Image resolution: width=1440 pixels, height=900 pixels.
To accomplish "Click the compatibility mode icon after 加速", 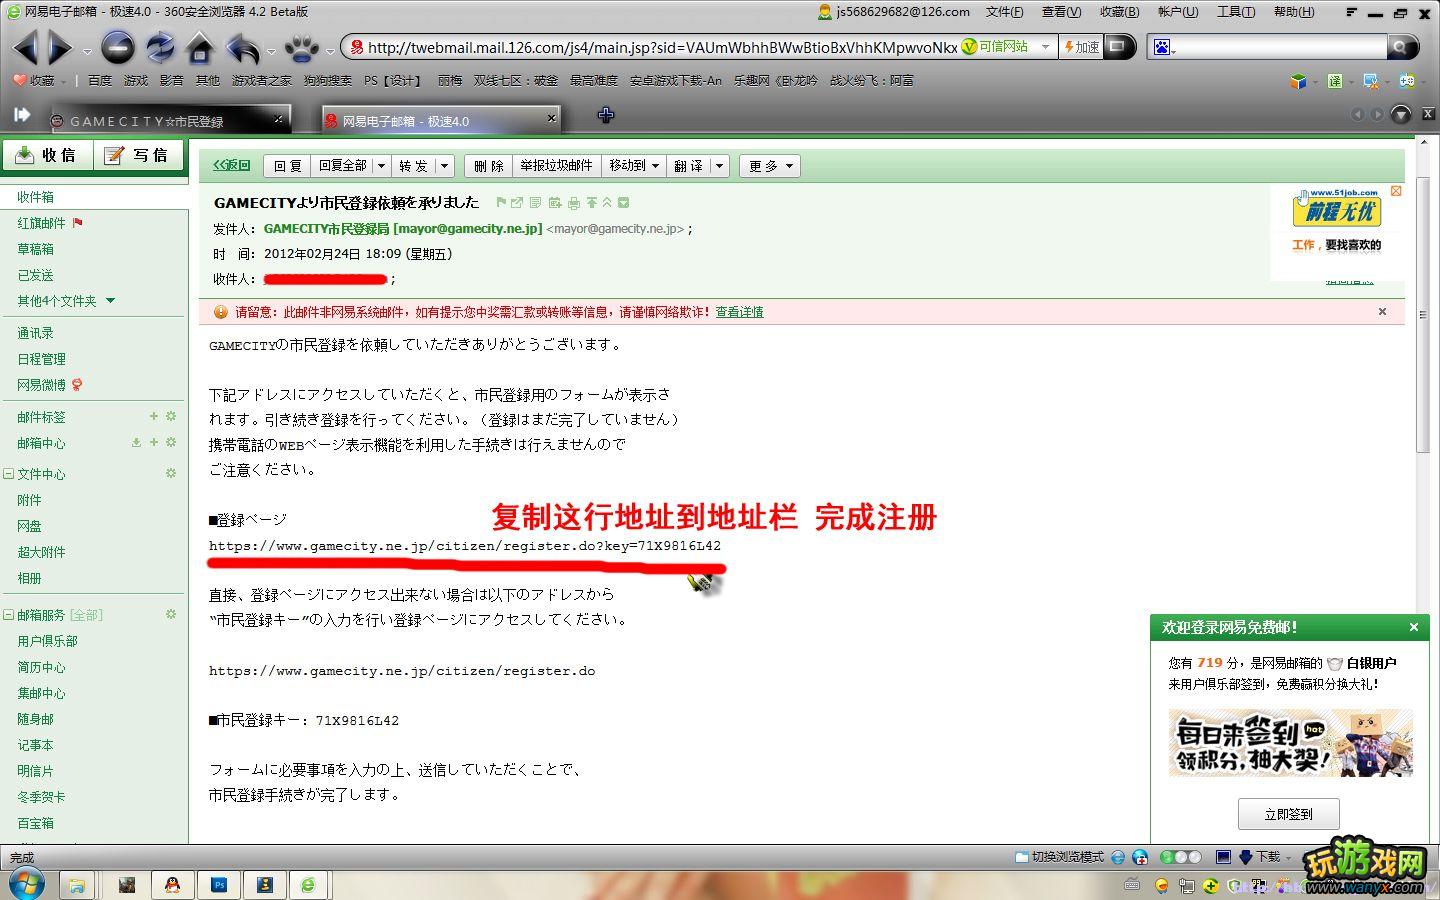I will pos(1117,46).
